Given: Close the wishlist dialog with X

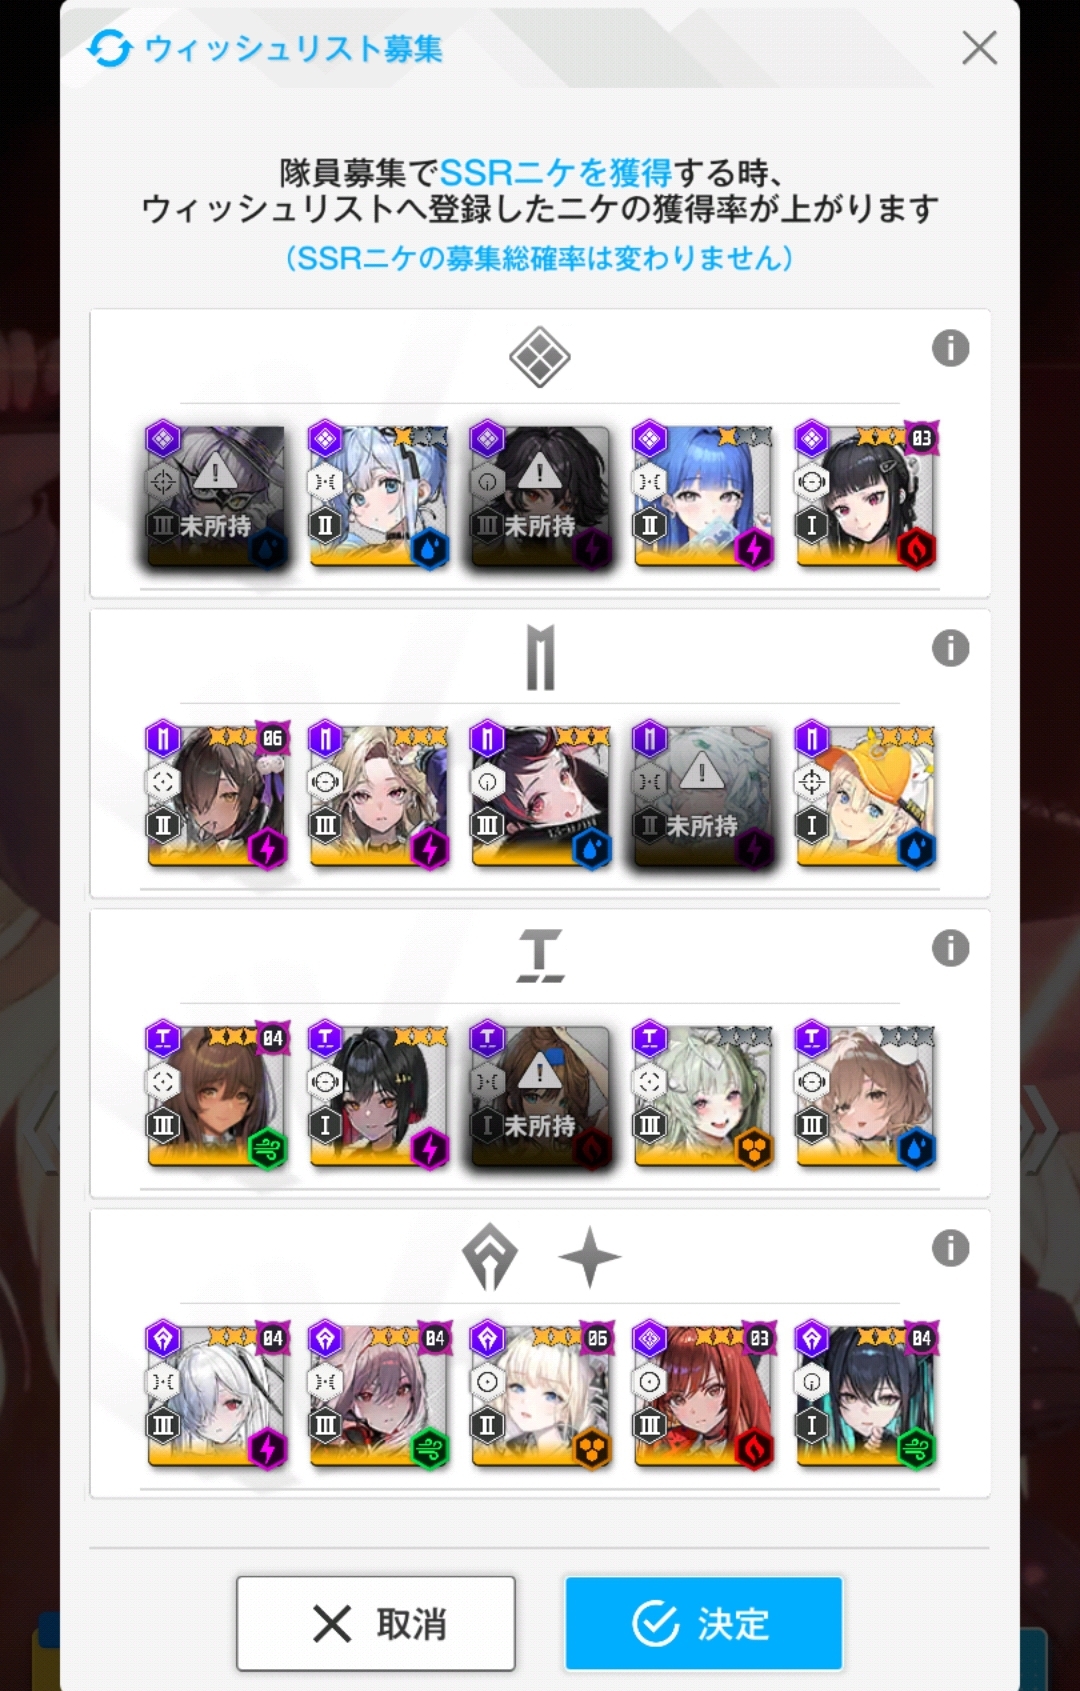Looking at the screenshot, I should (979, 47).
